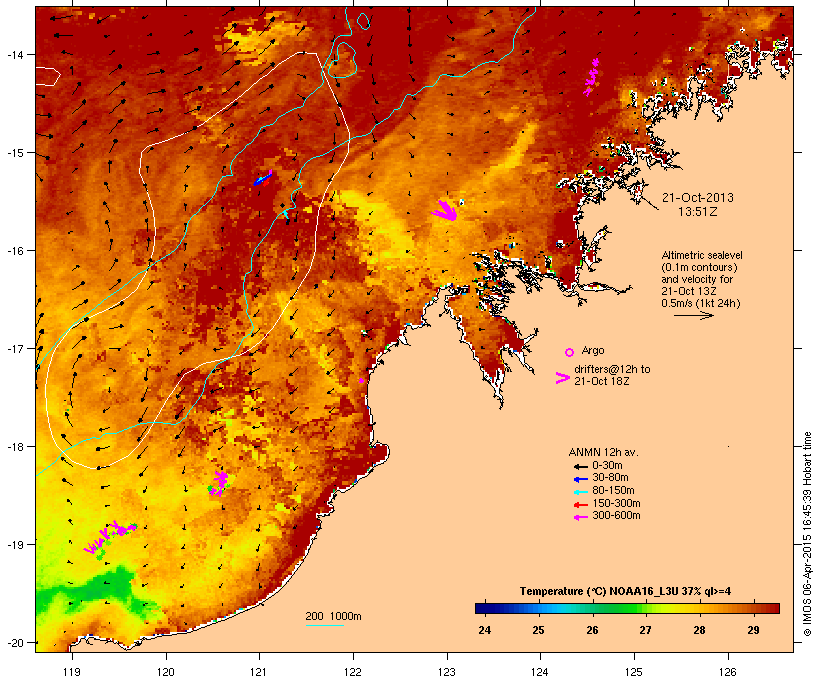Click the '150-300m' depth label
Viewport: 820px width, 680px height.
pos(616,503)
